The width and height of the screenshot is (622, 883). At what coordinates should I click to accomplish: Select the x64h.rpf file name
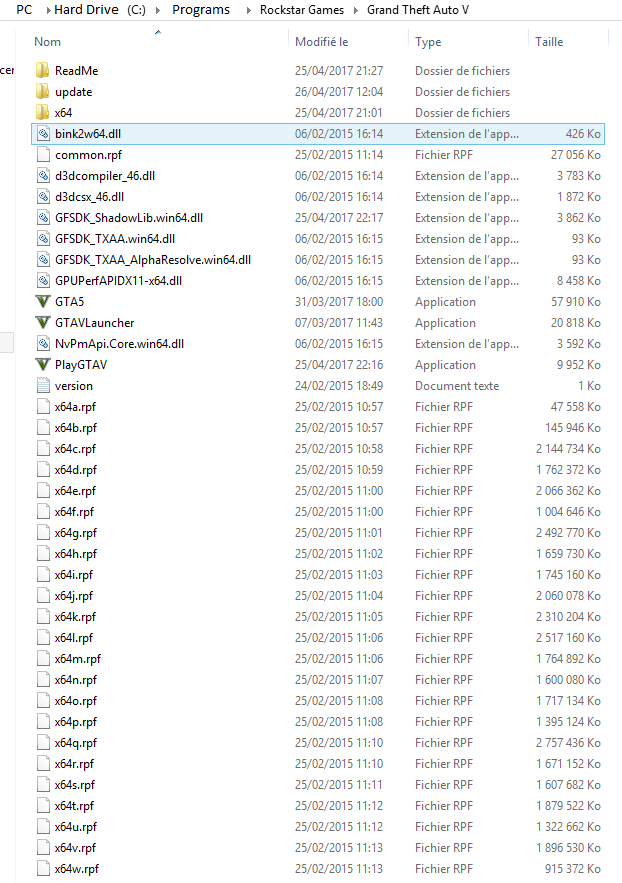coord(75,554)
